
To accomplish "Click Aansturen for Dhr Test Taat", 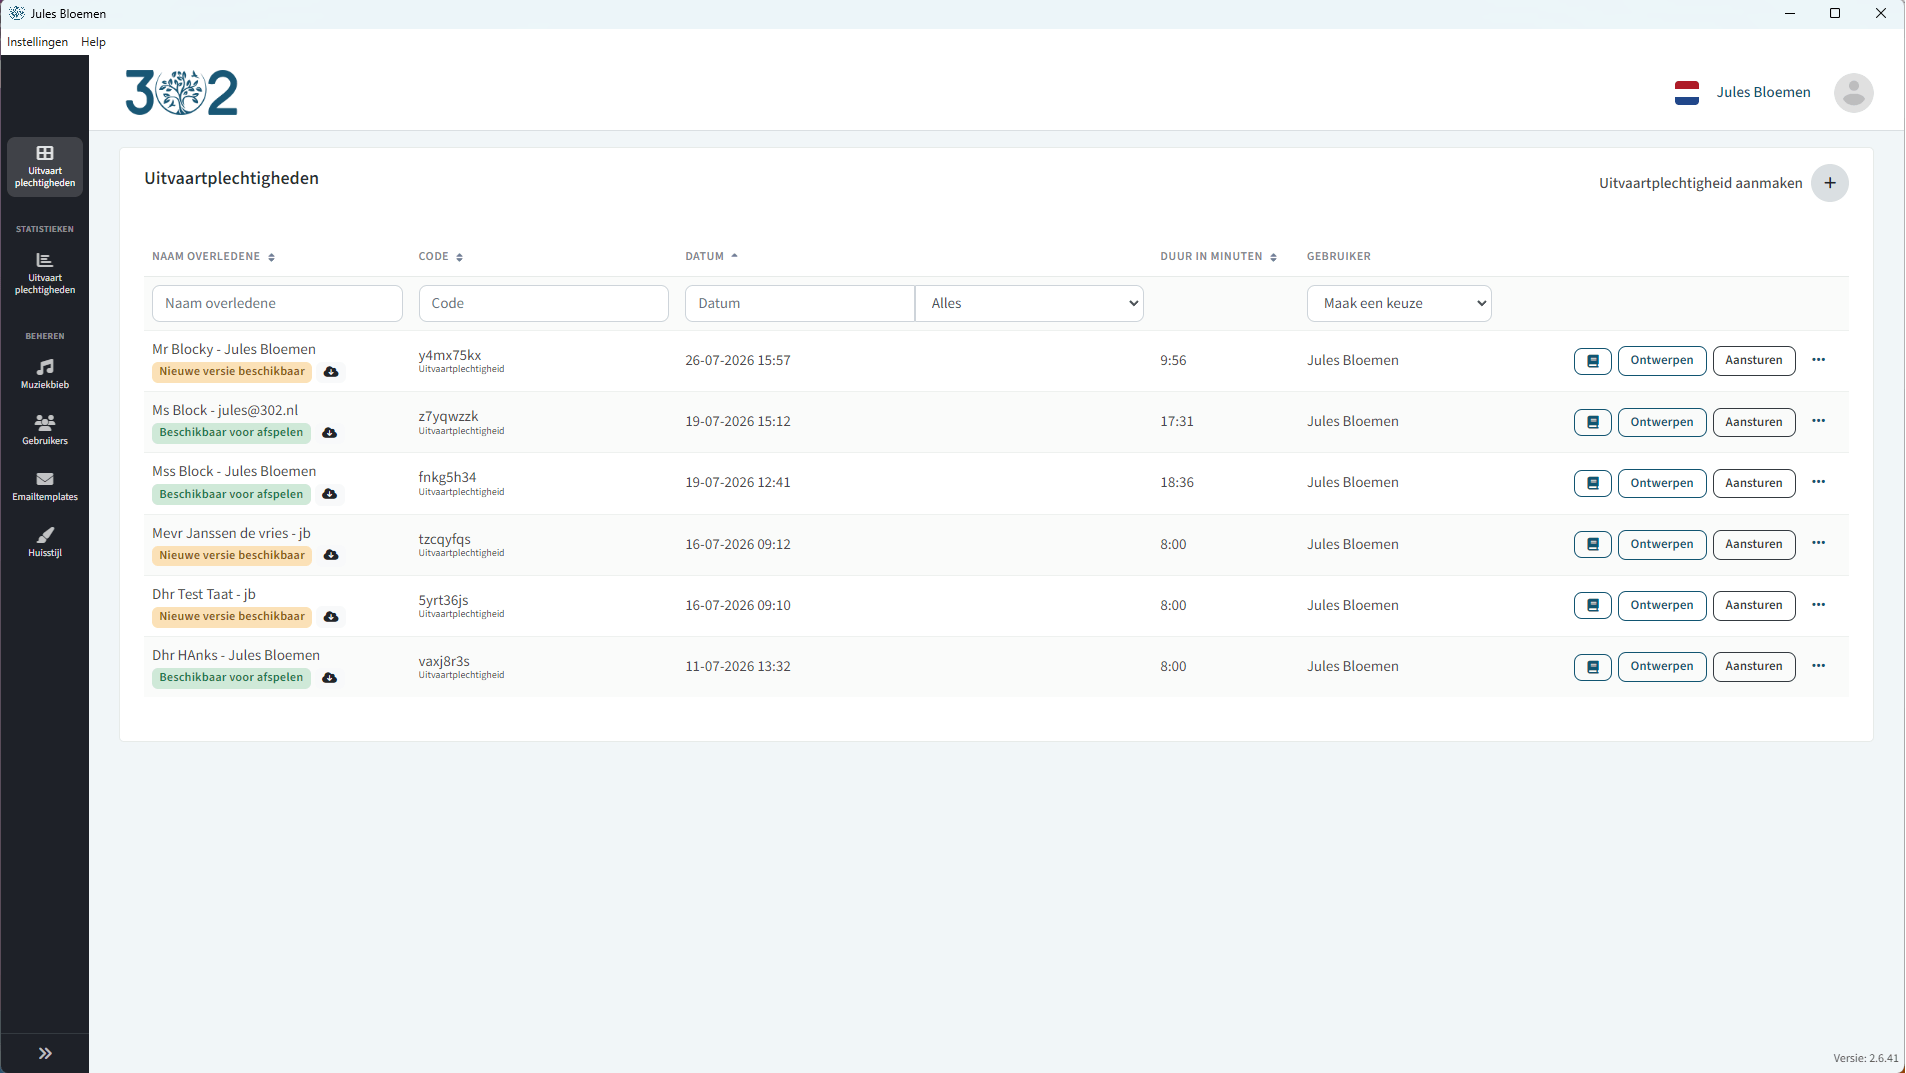I will (1754, 605).
